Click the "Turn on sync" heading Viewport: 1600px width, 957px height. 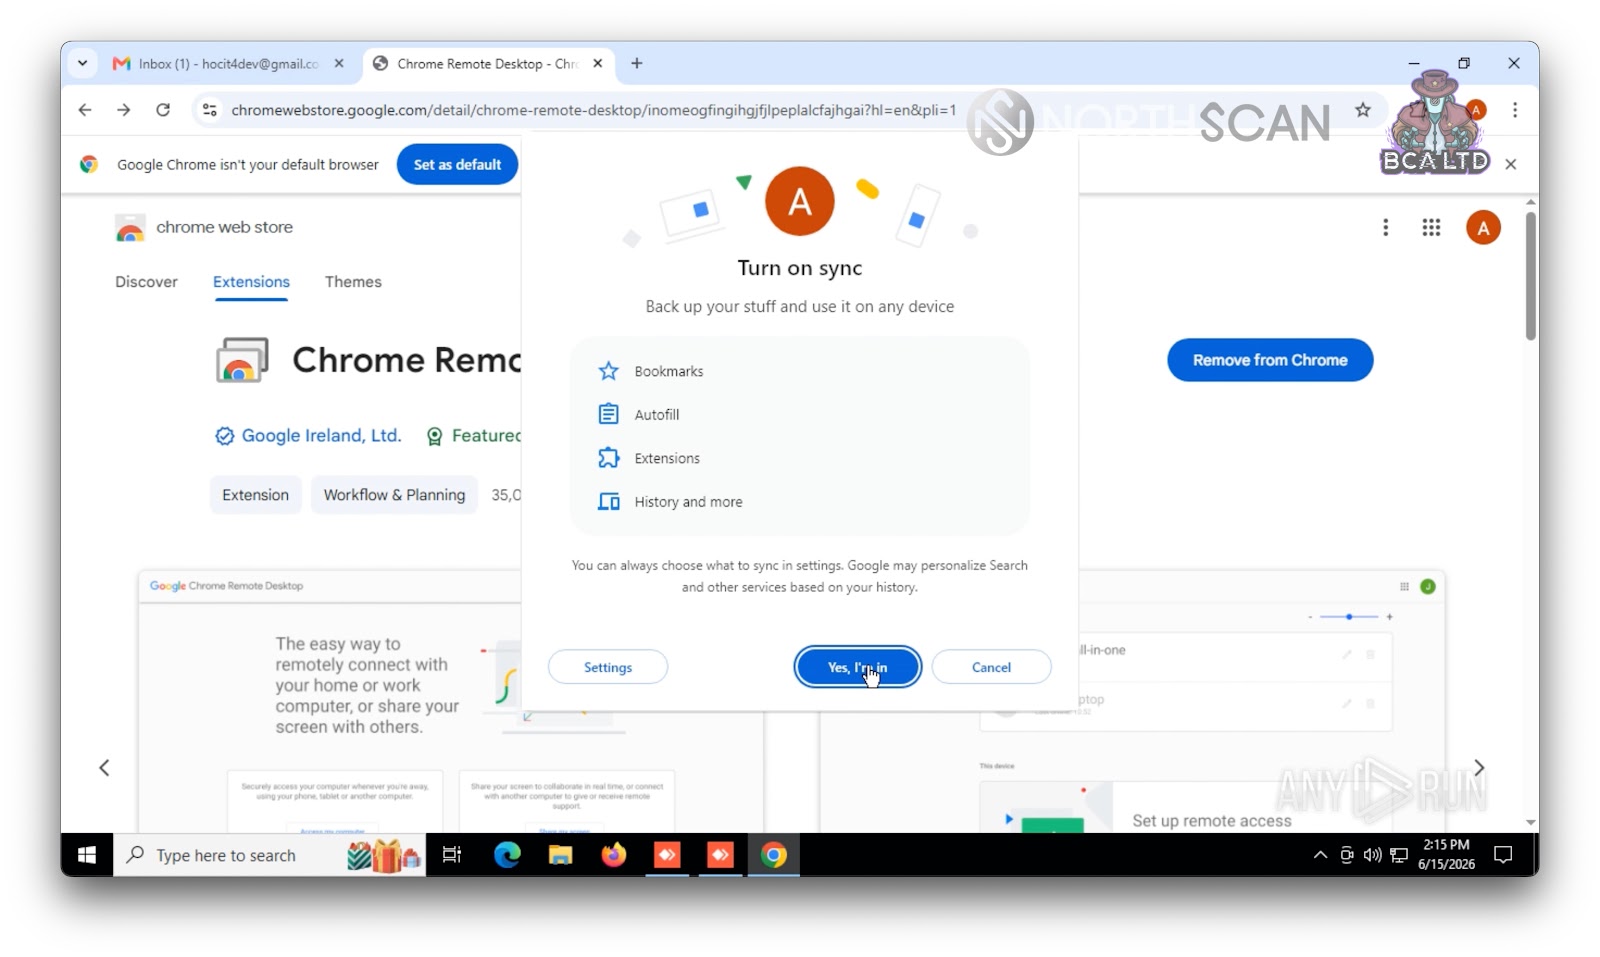(800, 268)
